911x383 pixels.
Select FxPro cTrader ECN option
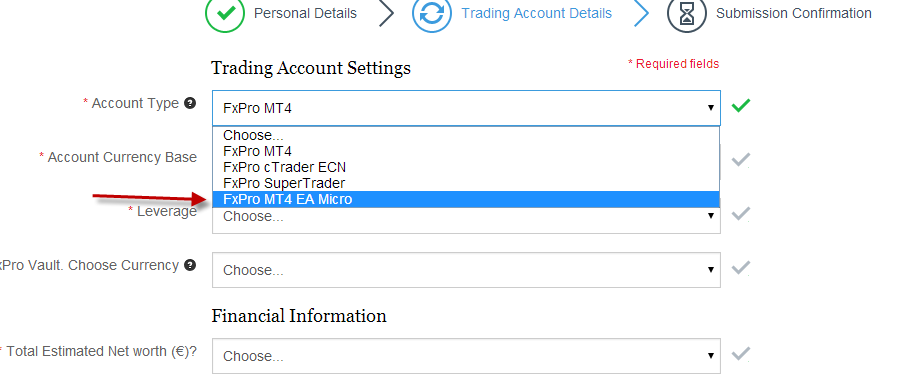[466, 167]
